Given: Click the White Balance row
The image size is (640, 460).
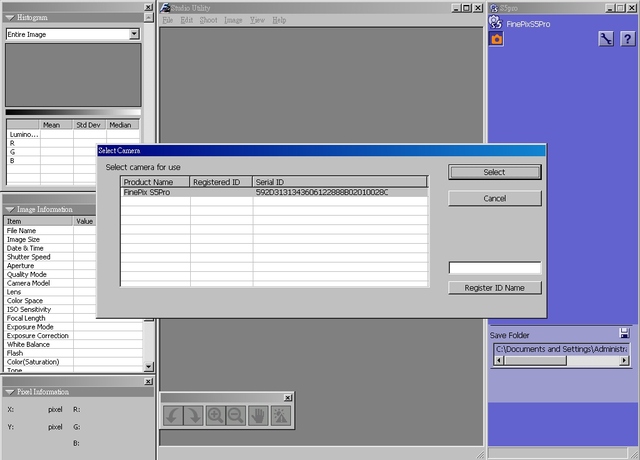Looking at the screenshot, I should (x=73, y=344).
